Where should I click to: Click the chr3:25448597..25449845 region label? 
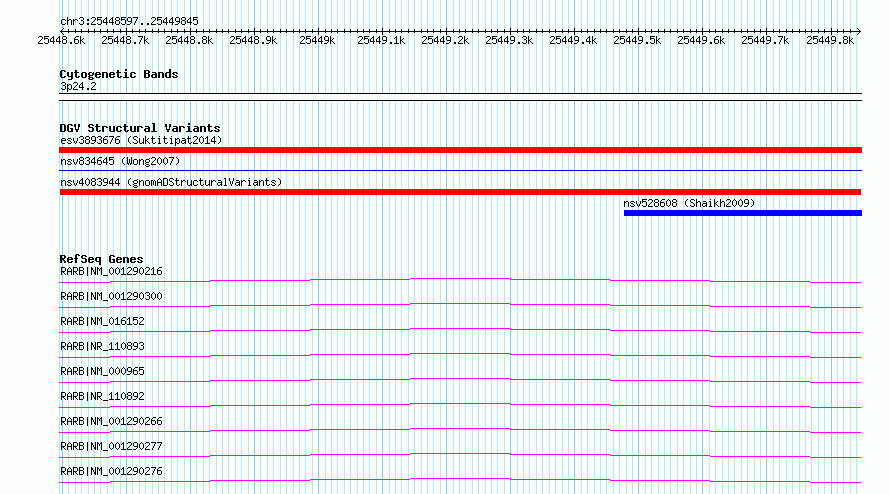(129, 21)
